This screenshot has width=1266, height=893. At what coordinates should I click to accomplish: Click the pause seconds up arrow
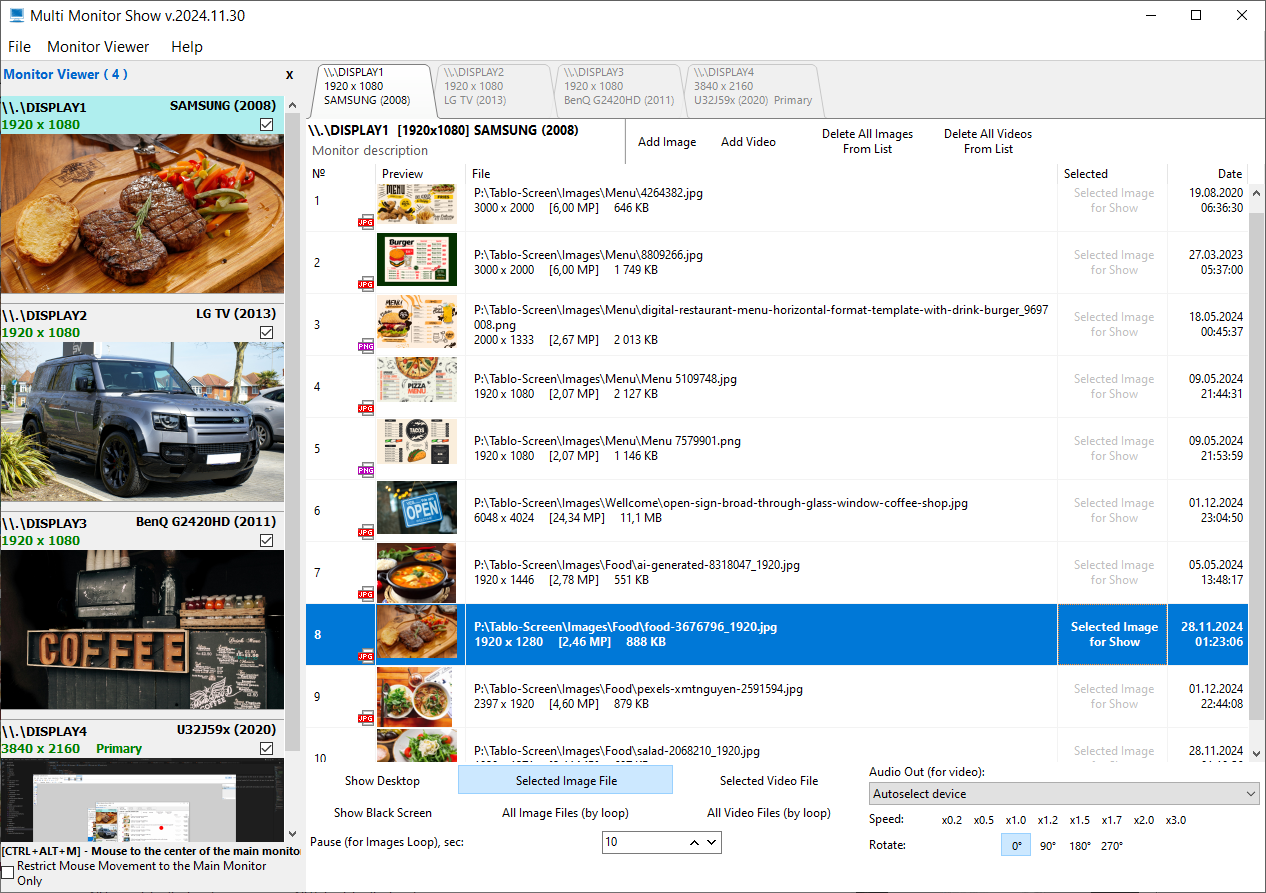point(693,843)
